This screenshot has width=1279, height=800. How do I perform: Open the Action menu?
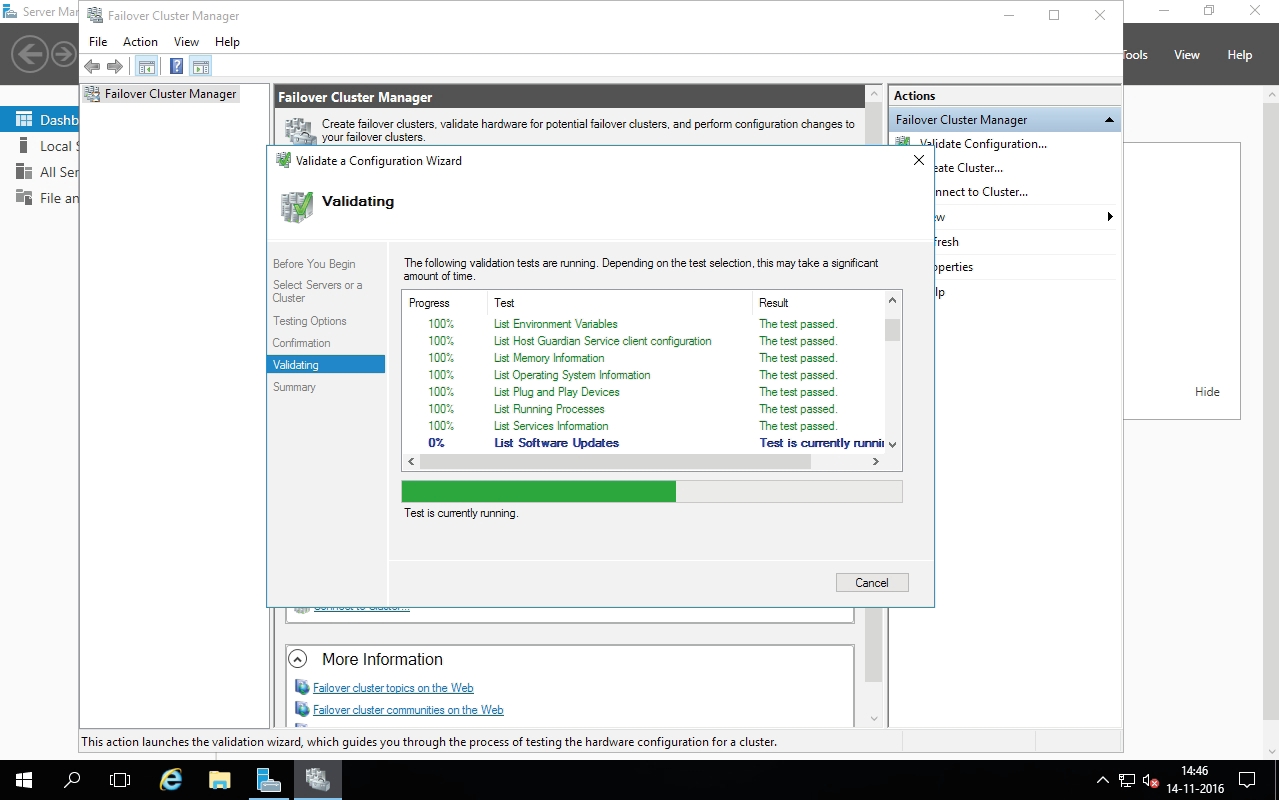[x=140, y=42]
